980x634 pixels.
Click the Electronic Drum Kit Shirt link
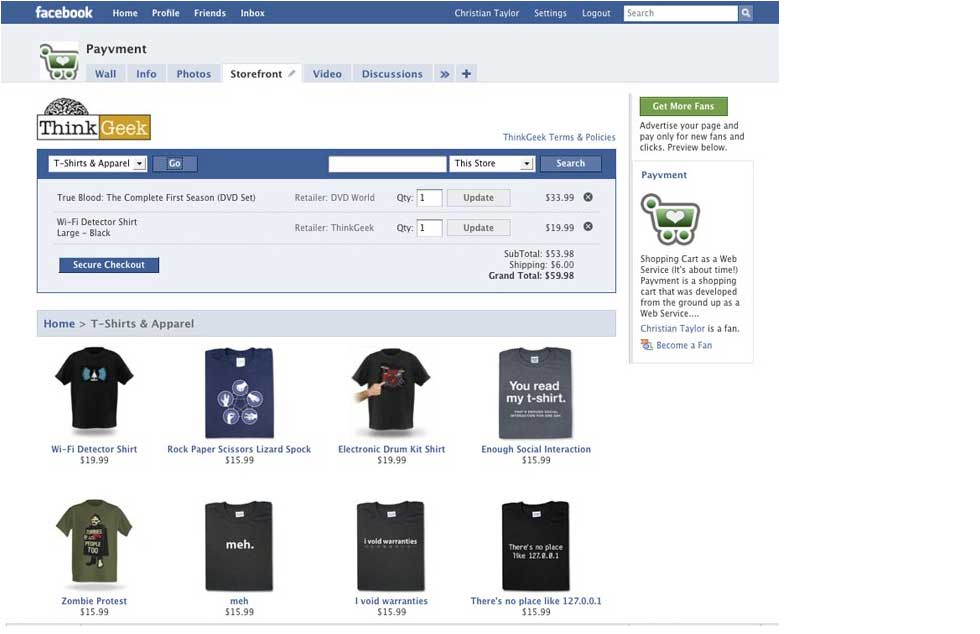coord(391,449)
